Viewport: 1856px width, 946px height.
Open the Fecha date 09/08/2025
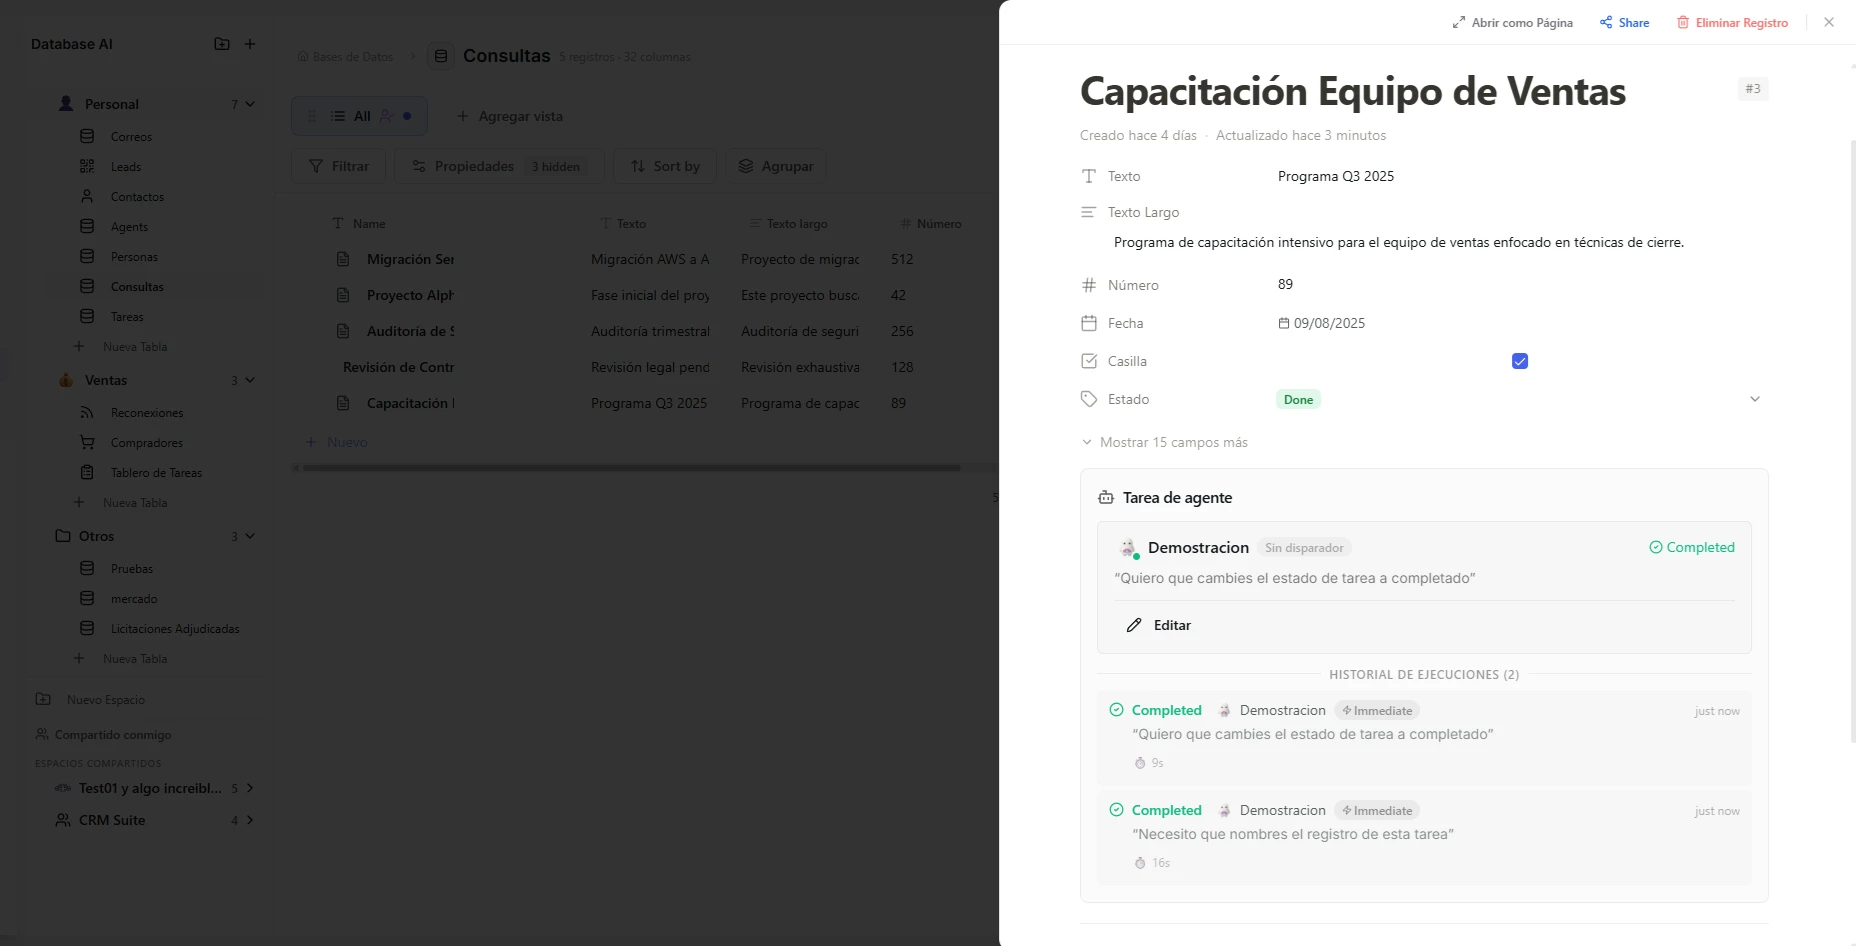point(1321,323)
